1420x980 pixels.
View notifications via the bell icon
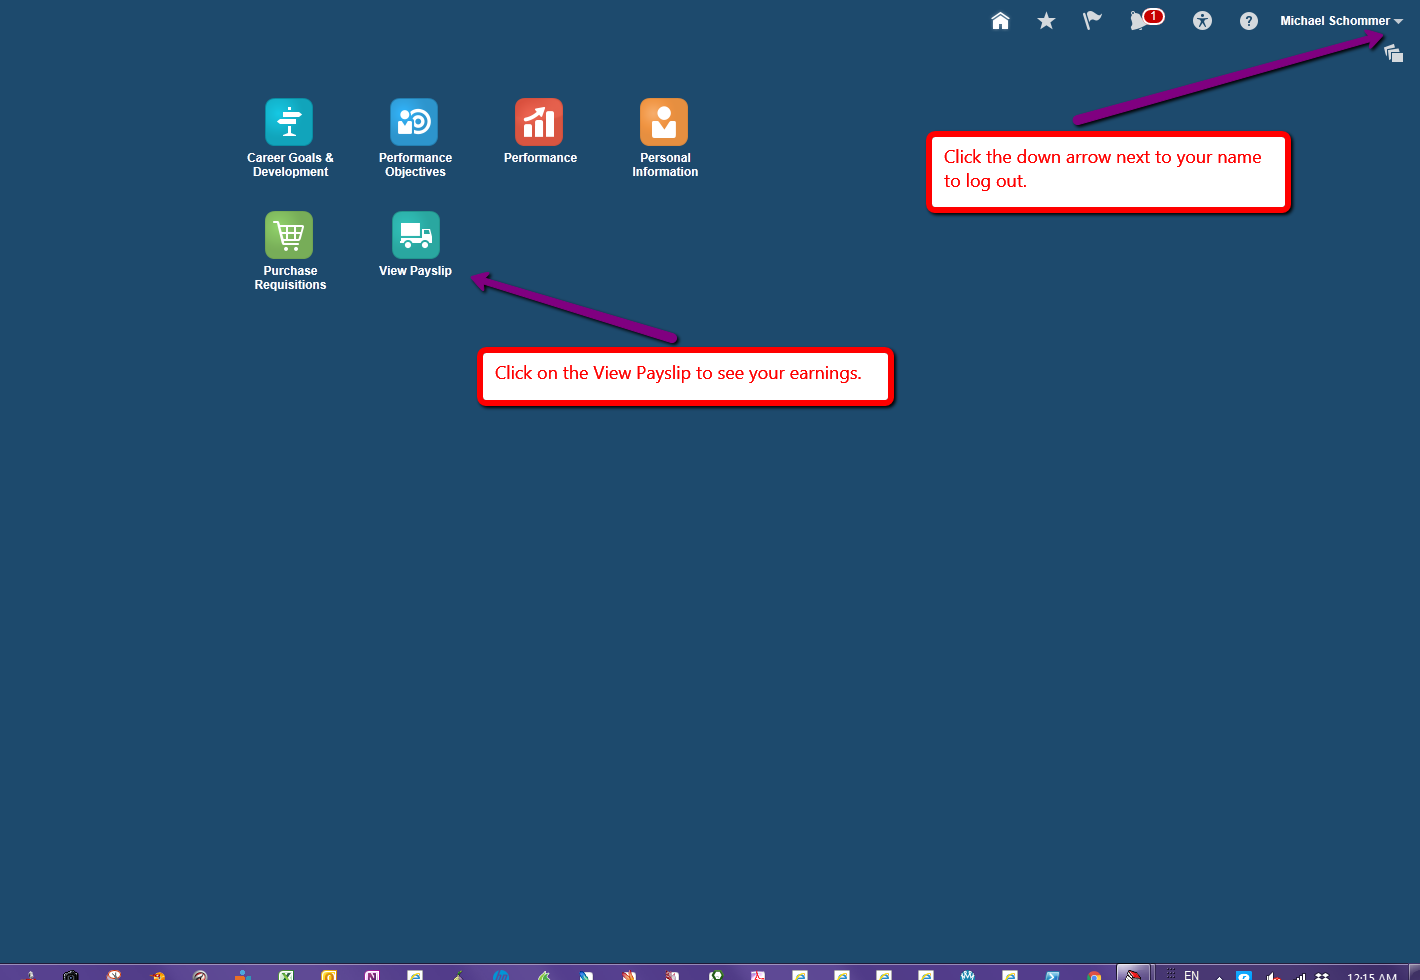point(1138,22)
